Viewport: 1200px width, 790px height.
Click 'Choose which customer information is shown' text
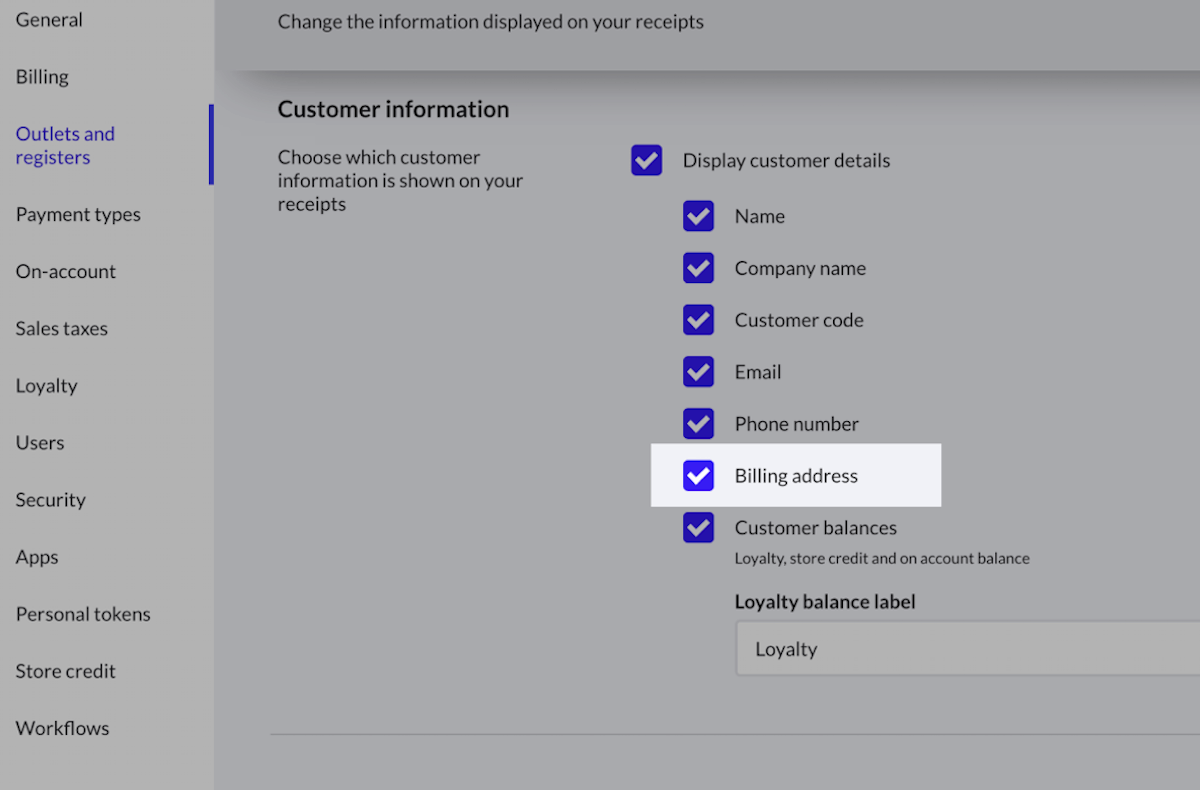pos(400,181)
